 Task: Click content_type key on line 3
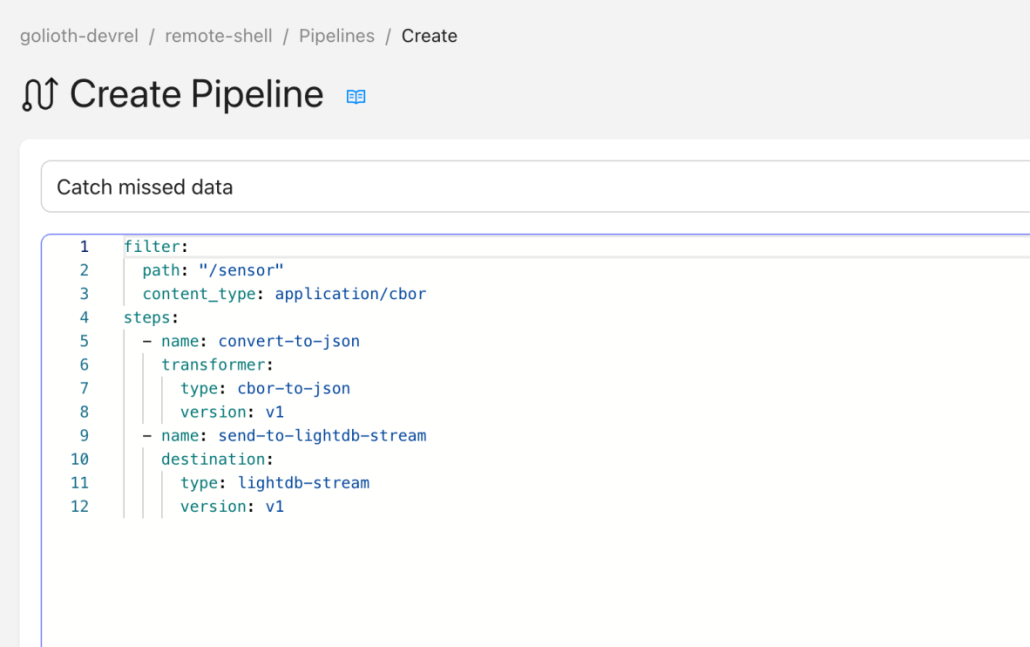click(x=199, y=294)
